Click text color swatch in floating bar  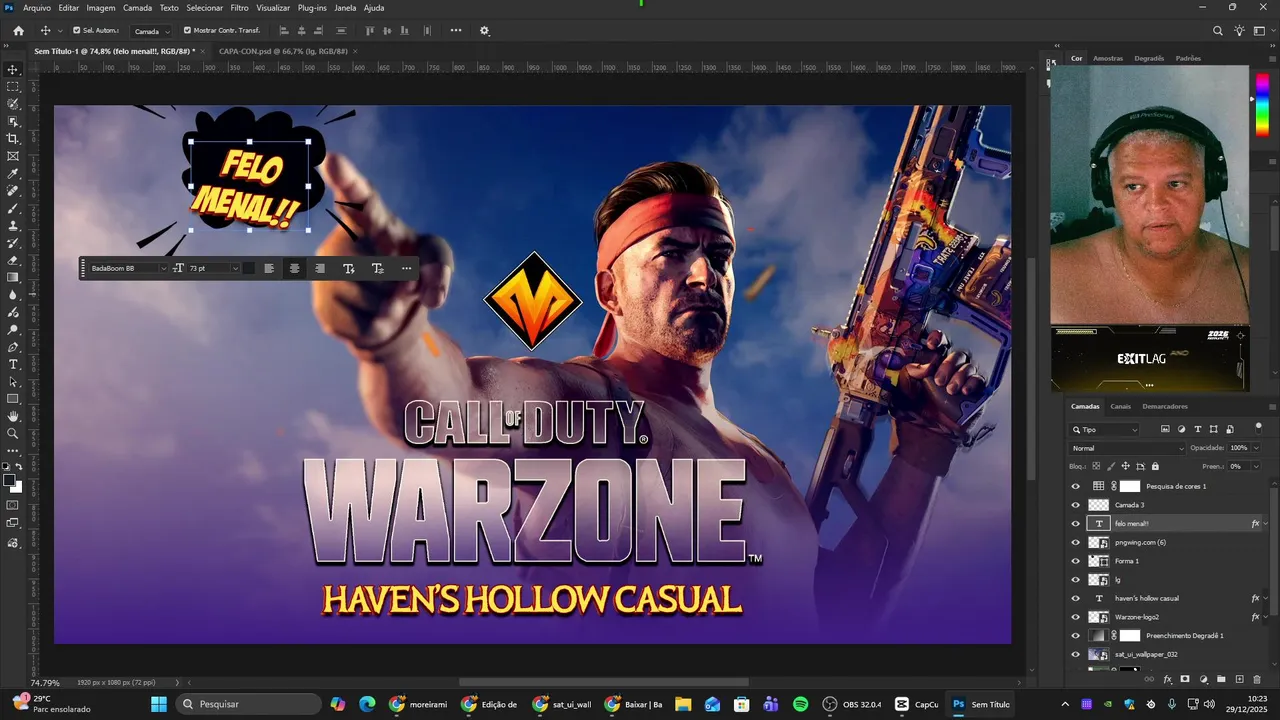pos(249,268)
